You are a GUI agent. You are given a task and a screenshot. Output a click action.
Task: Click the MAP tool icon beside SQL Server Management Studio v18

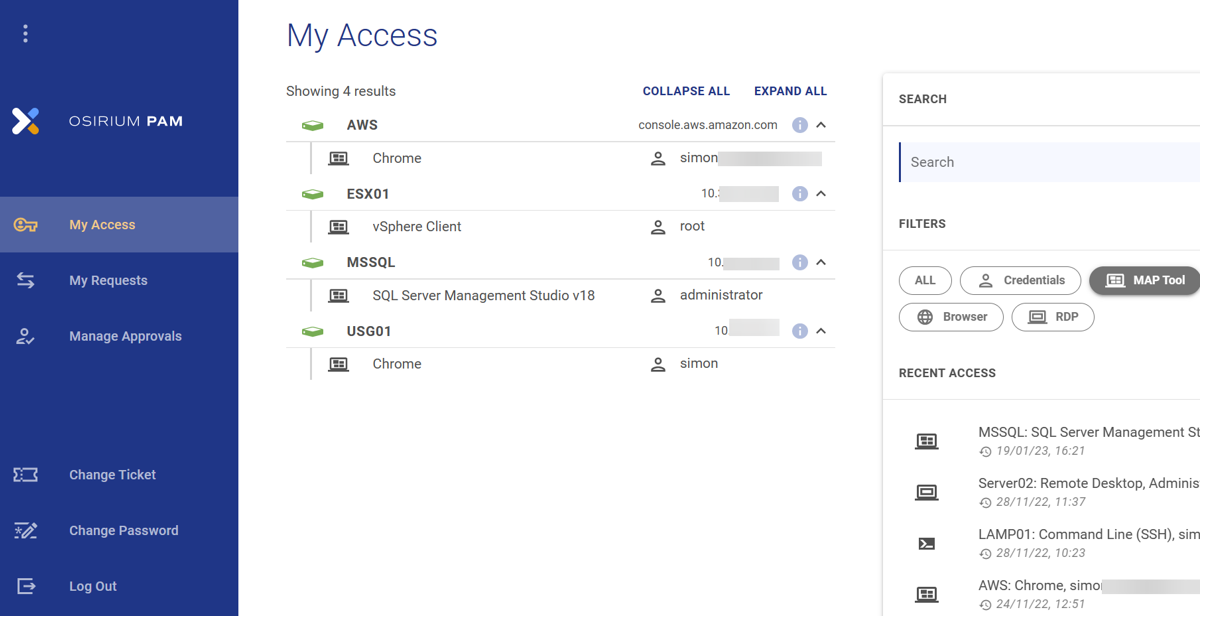click(338, 295)
